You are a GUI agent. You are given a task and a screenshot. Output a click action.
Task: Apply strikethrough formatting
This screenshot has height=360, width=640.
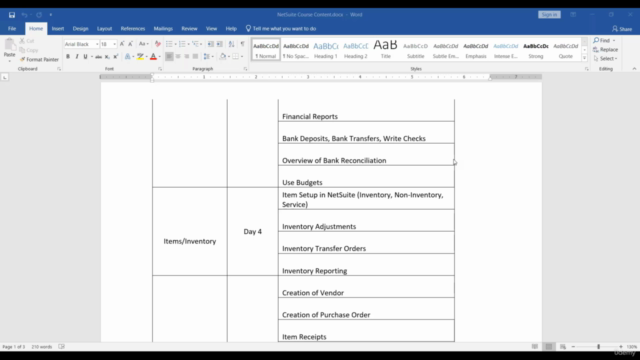click(98, 57)
